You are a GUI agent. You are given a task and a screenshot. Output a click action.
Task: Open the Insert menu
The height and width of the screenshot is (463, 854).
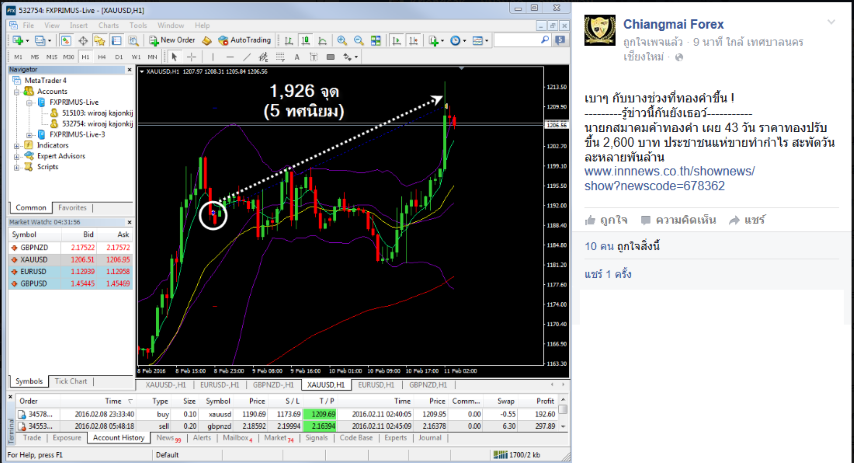pos(78,26)
